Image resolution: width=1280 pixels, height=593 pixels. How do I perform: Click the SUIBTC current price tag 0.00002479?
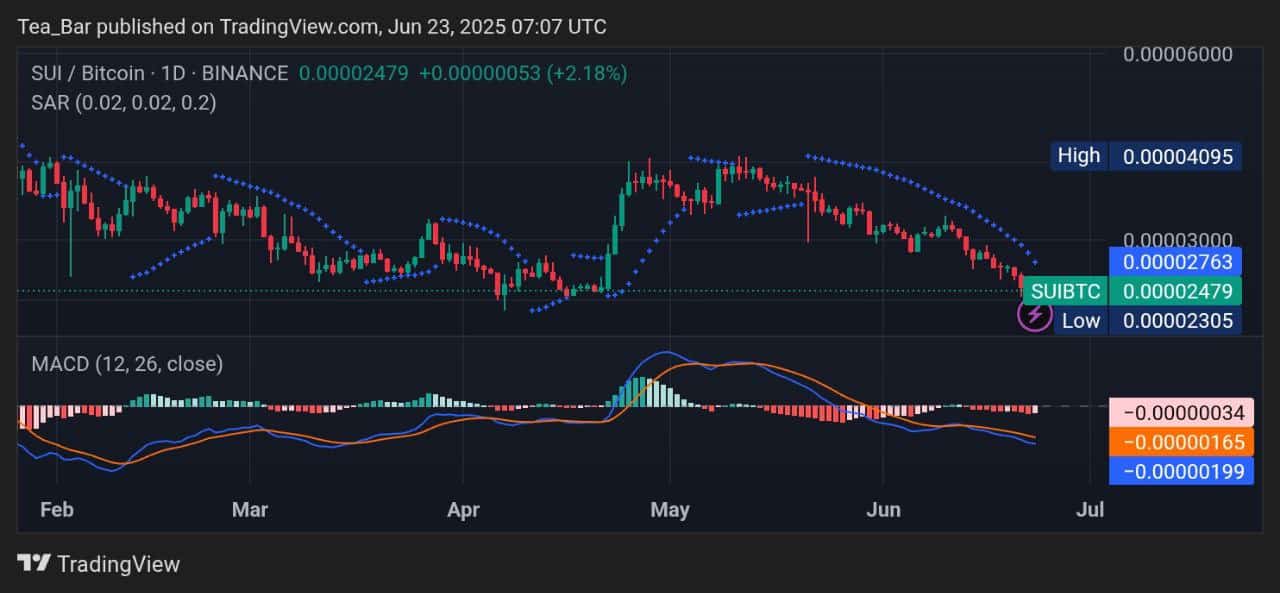pyautogui.click(x=1131, y=291)
